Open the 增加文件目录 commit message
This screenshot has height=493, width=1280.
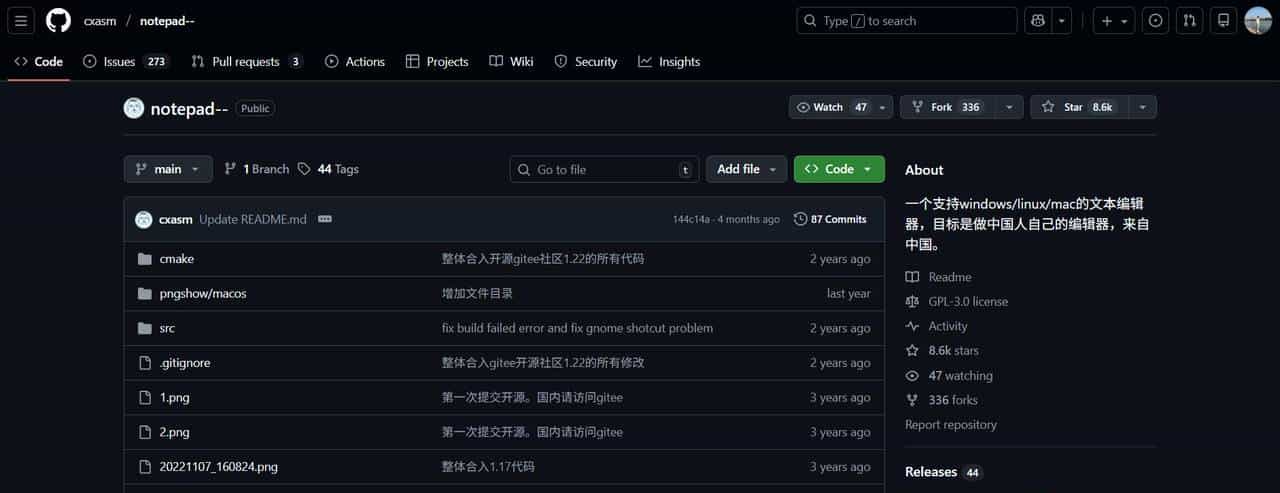pos(478,294)
